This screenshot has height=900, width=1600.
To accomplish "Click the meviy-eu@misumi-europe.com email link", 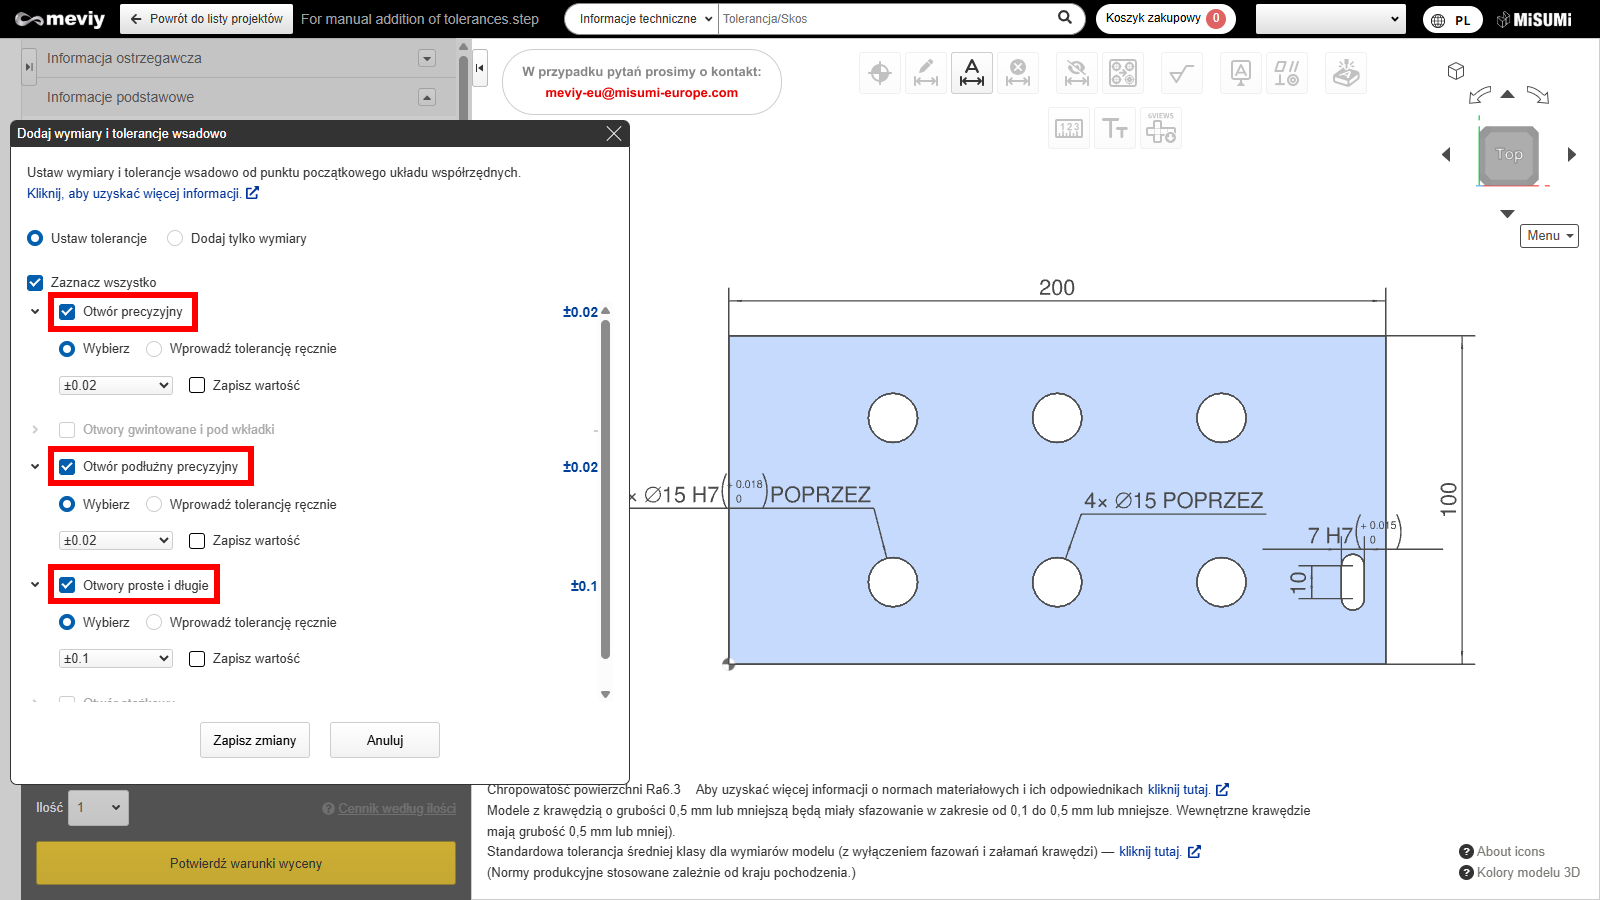I will 641,93.
